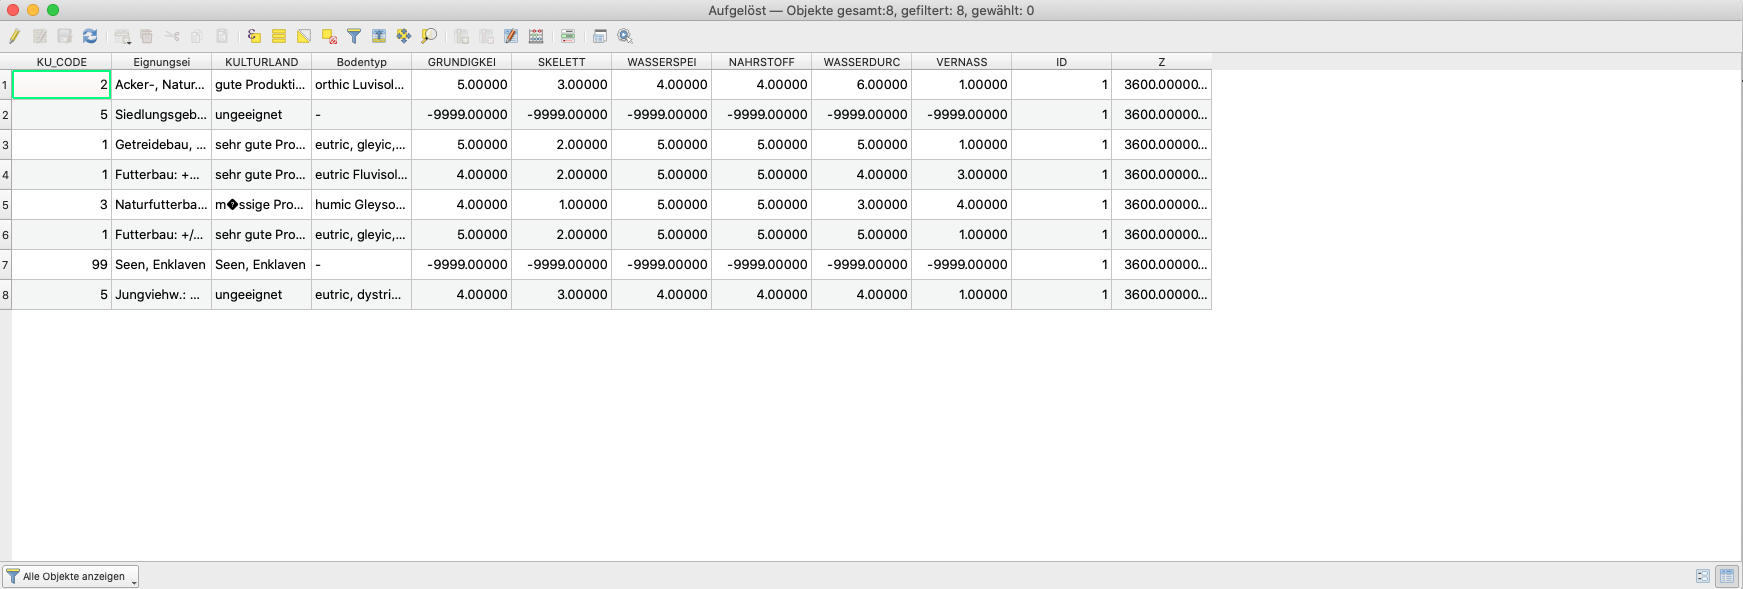Reload the attribute table
1743x589 pixels.
[90, 36]
